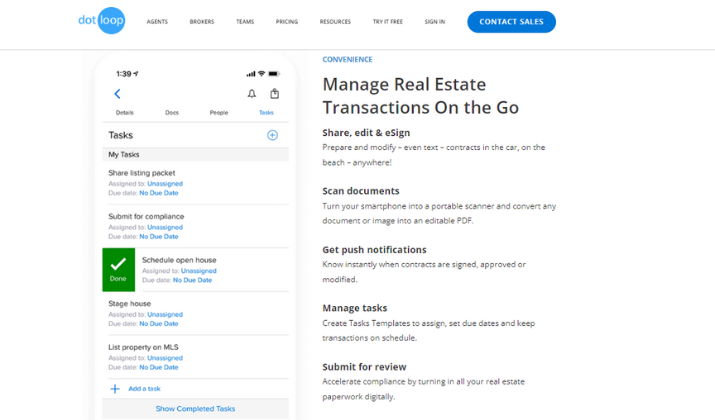
Task: Click the My Tasks section header
Action: click(196, 155)
